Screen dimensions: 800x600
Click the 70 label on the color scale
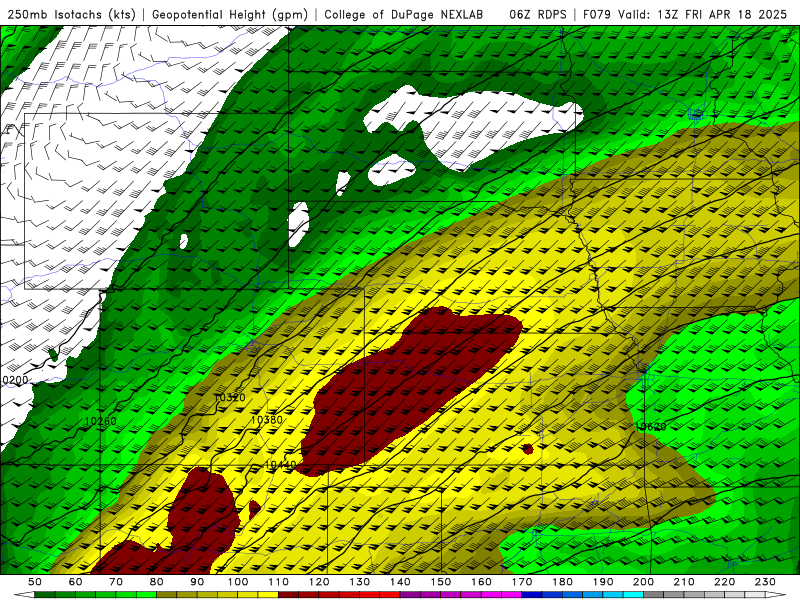[x=116, y=582]
